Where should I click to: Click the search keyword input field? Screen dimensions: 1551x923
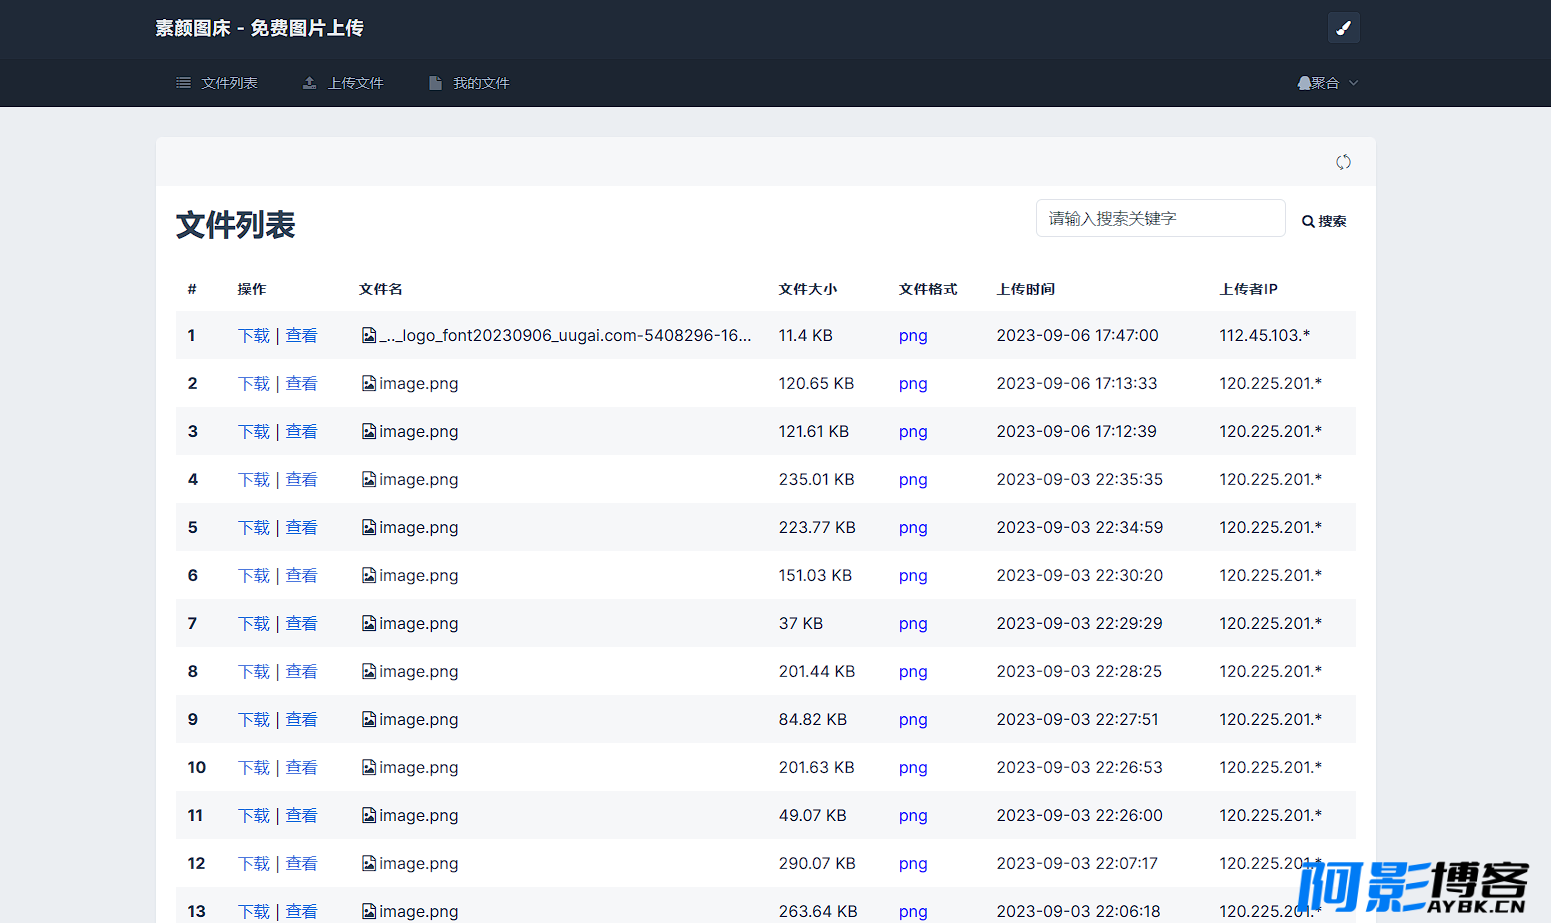pyautogui.click(x=1160, y=218)
